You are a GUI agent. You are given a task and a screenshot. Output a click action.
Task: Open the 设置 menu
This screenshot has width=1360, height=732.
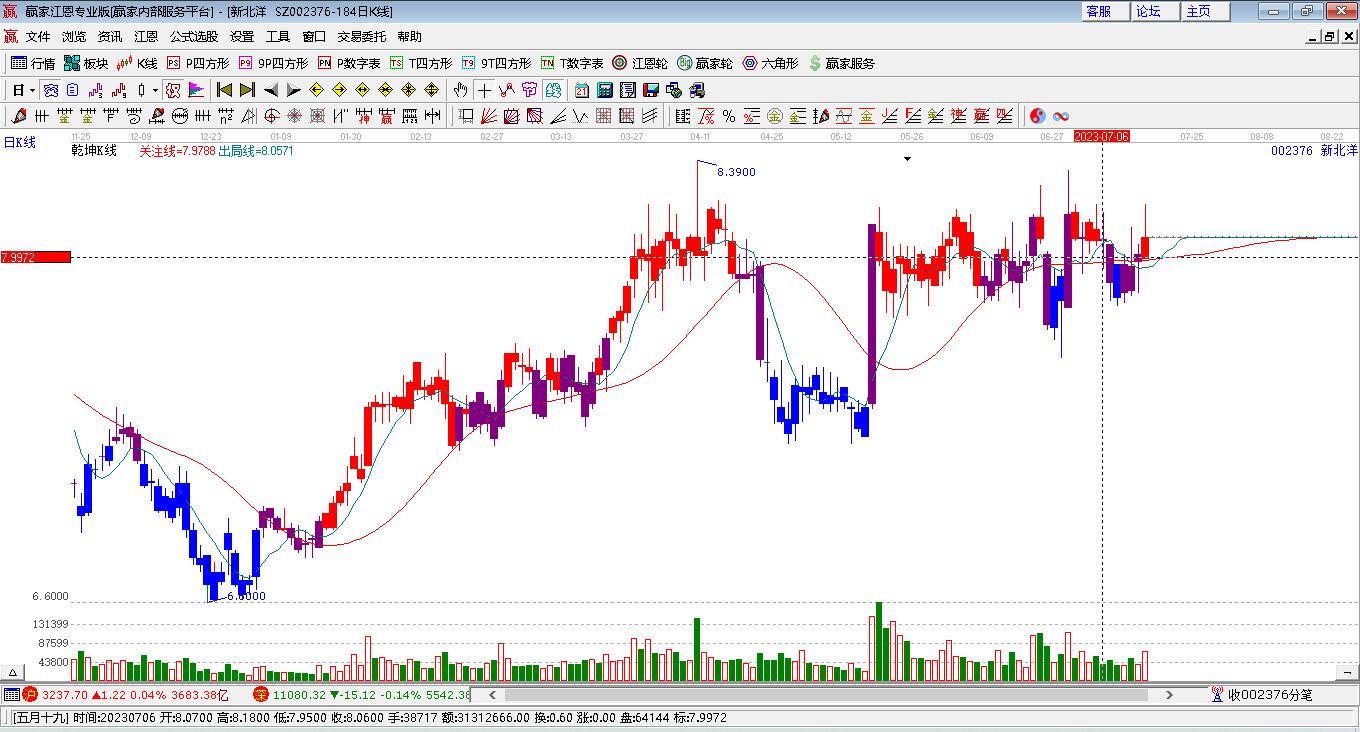point(242,37)
